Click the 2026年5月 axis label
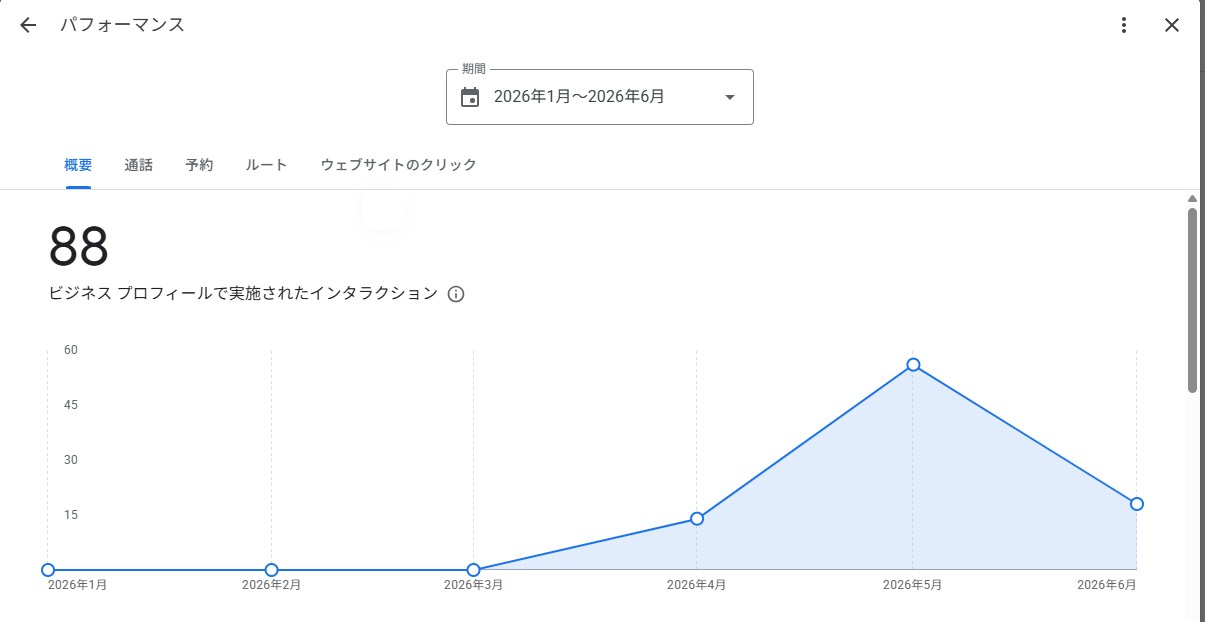Screen dimensions: 1205x622 click(x=913, y=585)
